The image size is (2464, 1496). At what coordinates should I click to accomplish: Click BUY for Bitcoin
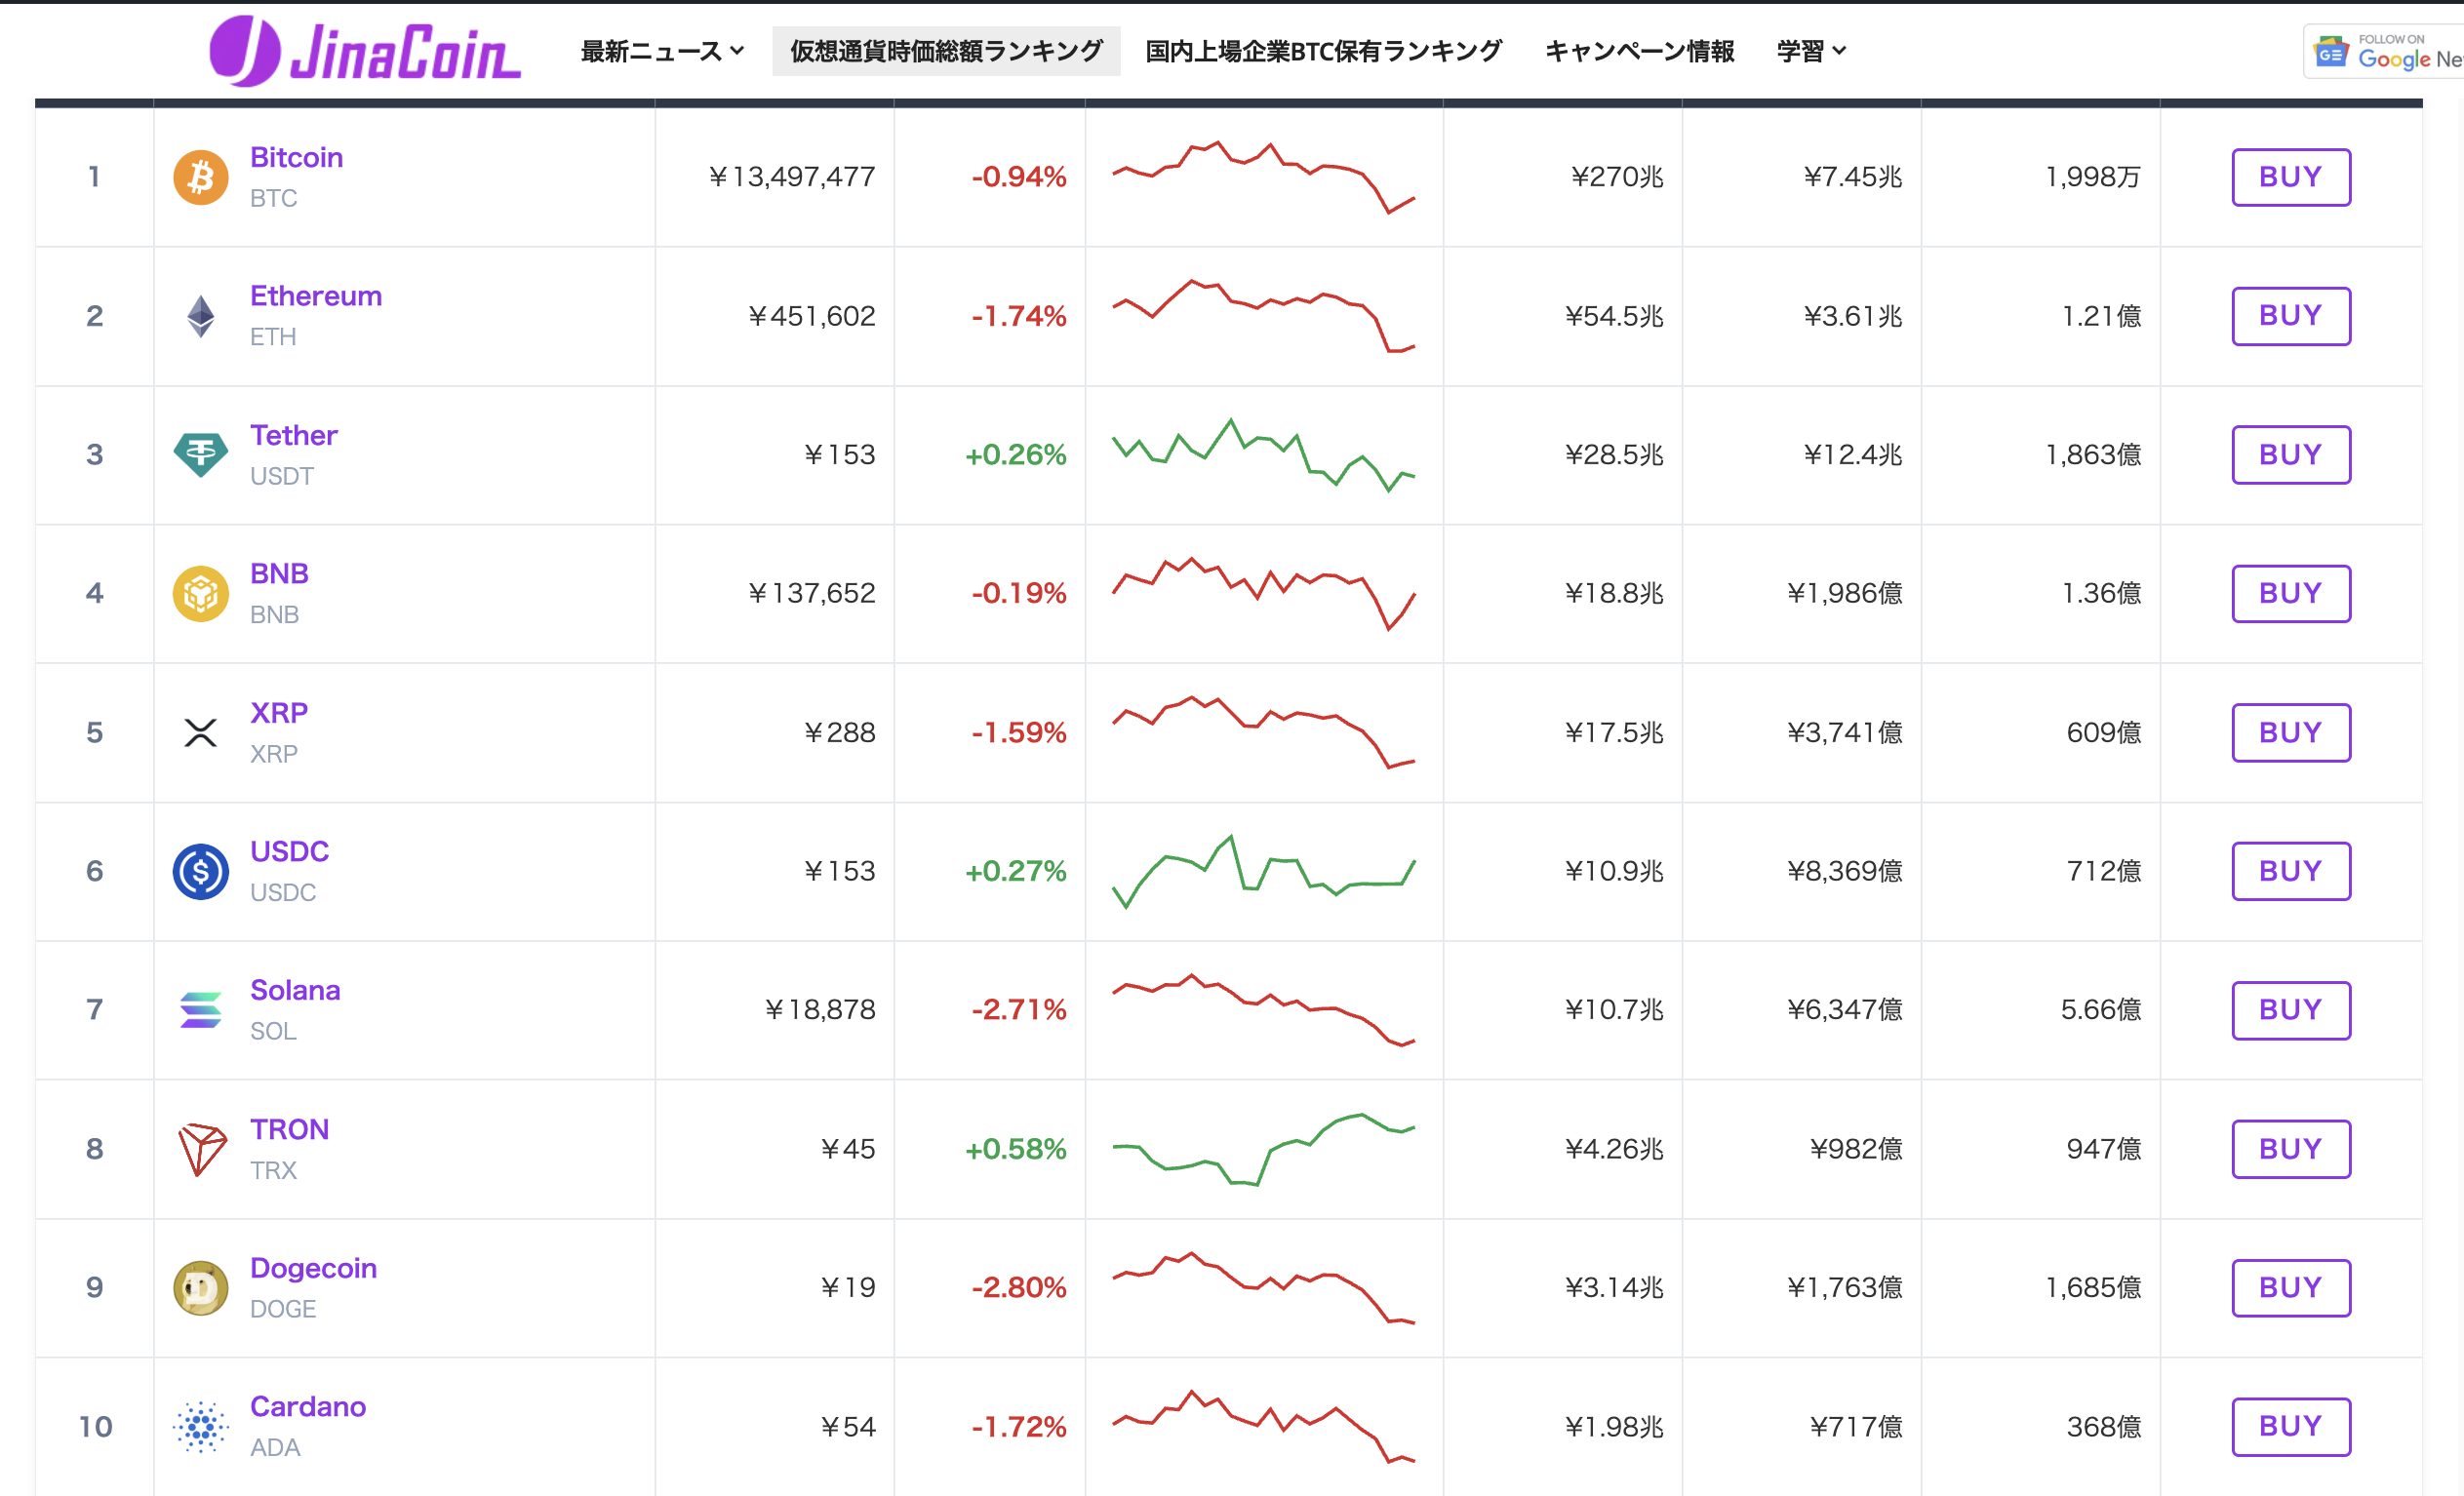coord(2291,177)
